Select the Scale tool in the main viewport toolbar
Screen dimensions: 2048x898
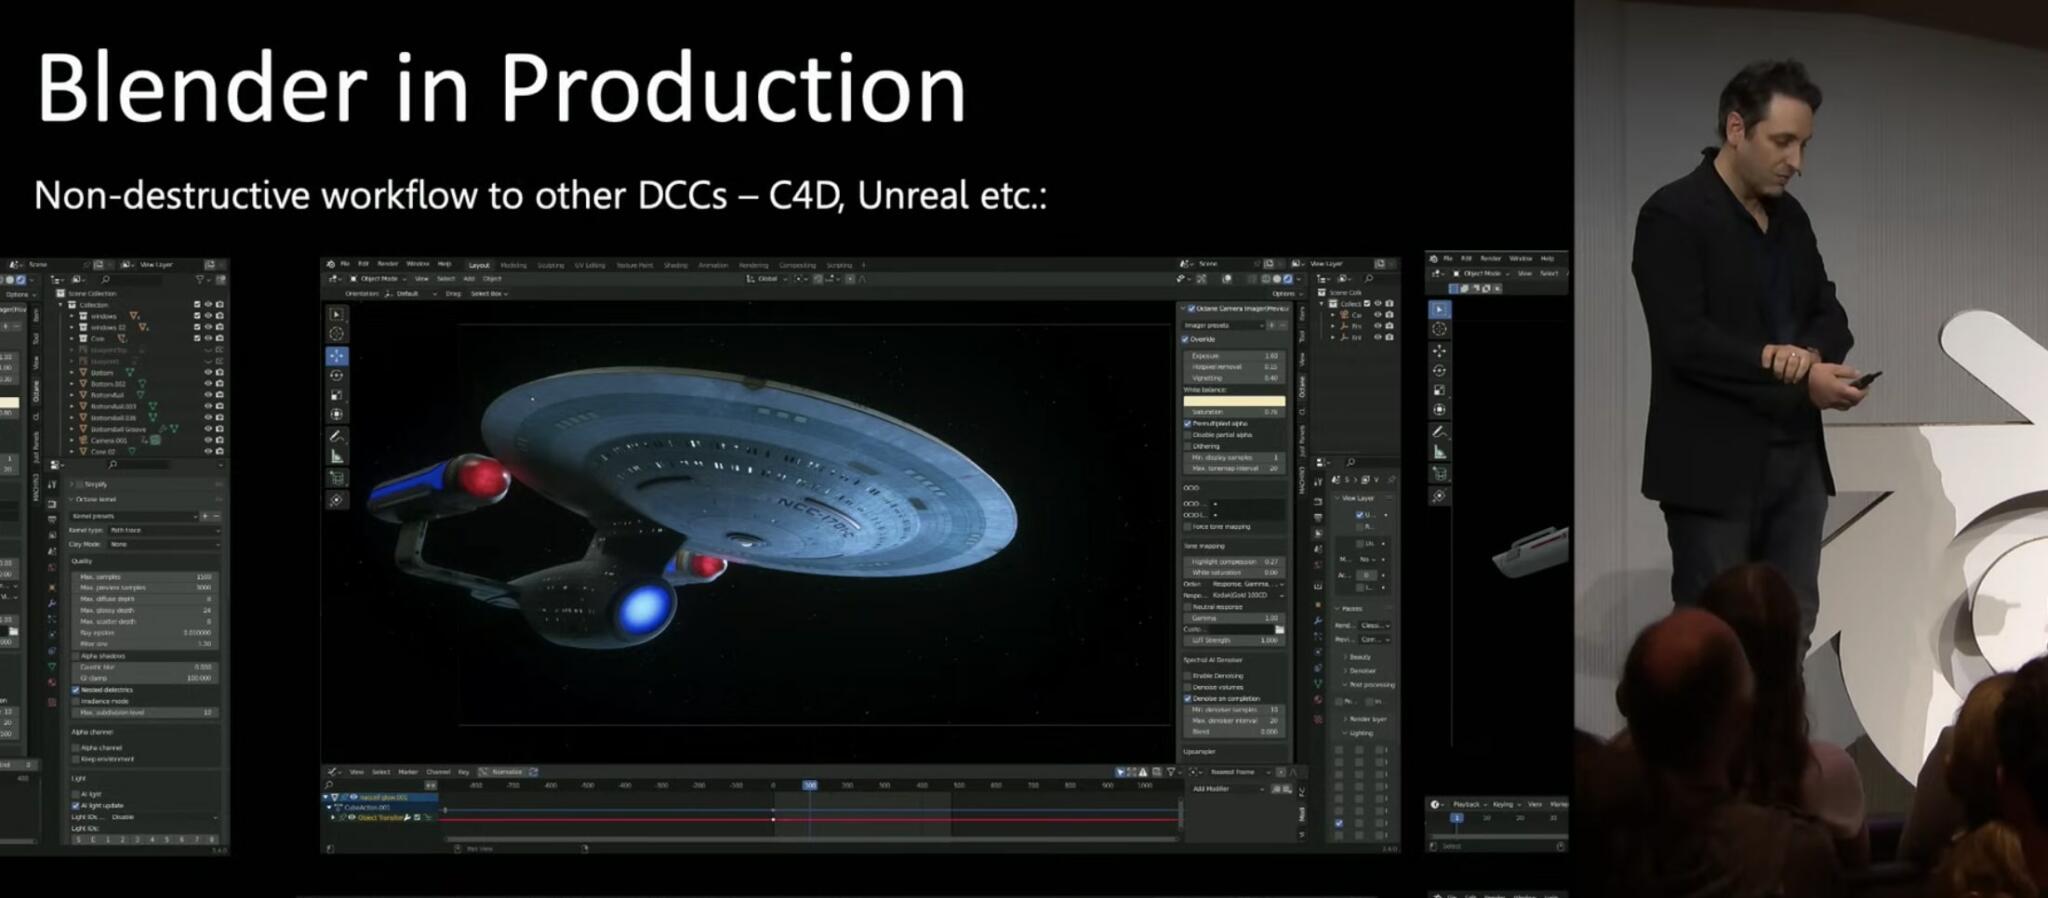[337, 395]
